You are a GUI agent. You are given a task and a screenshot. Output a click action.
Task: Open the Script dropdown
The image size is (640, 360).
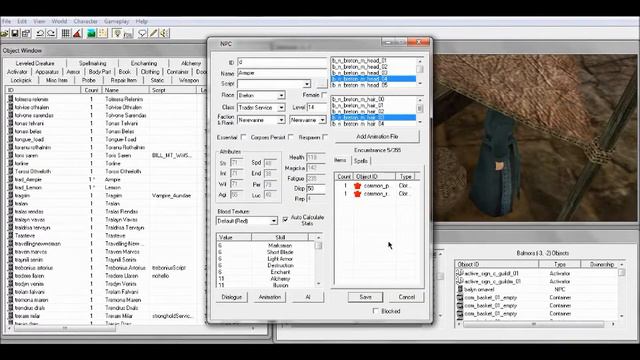tap(307, 84)
